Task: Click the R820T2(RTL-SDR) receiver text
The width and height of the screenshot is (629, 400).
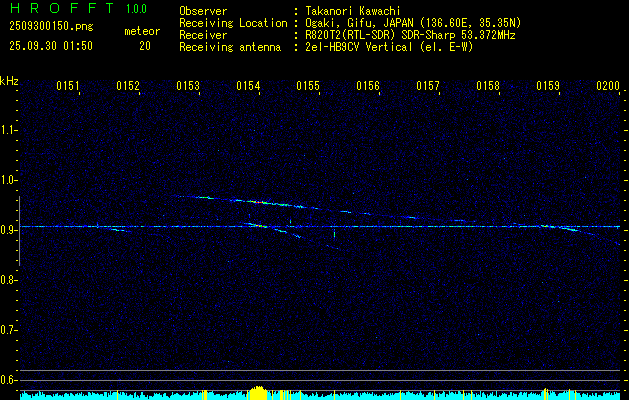Action: [410, 35]
